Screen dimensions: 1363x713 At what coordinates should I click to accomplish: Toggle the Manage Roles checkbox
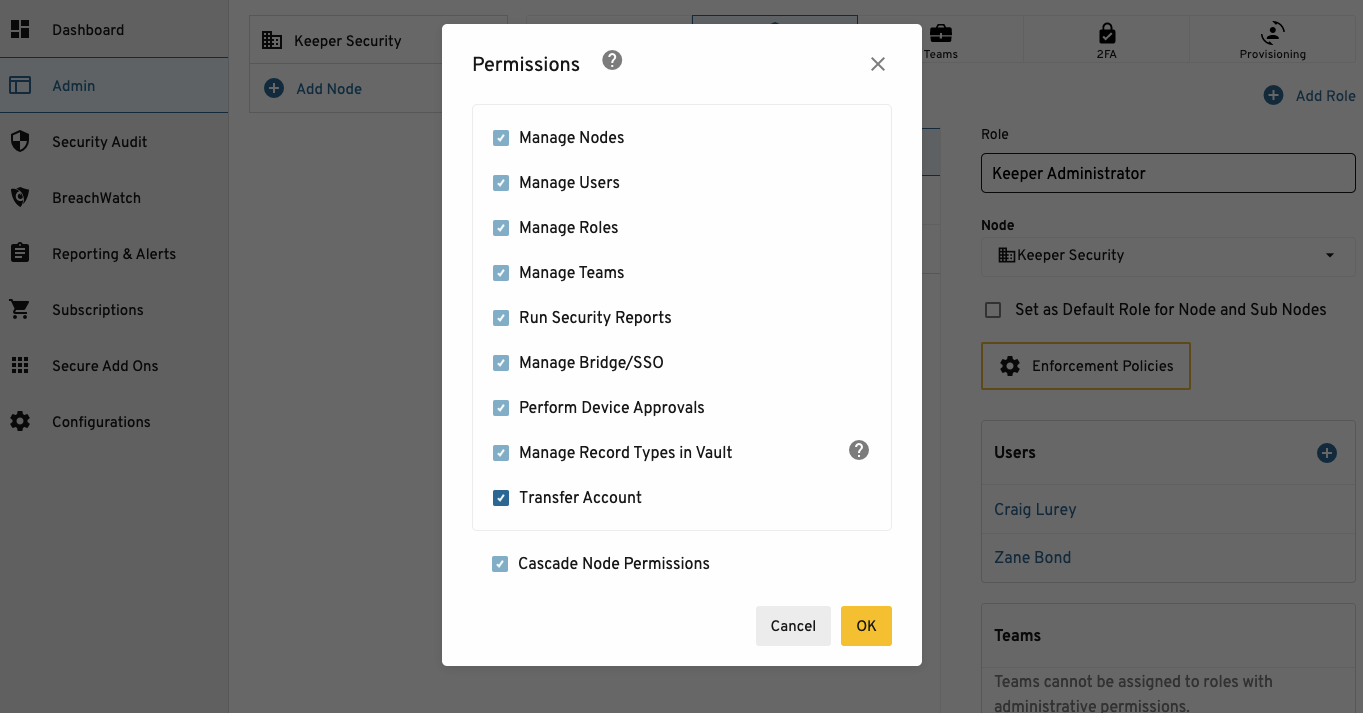tap(501, 228)
